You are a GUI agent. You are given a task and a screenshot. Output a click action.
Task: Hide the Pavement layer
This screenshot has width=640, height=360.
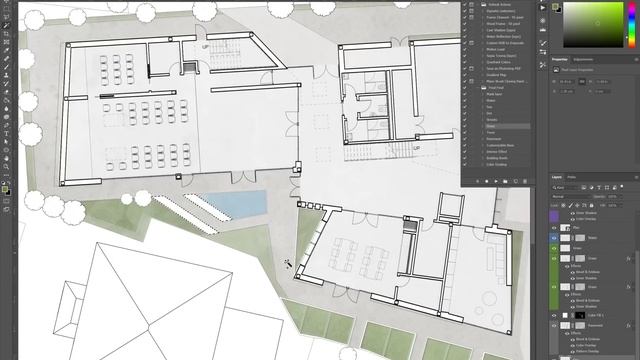click(x=554, y=325)
